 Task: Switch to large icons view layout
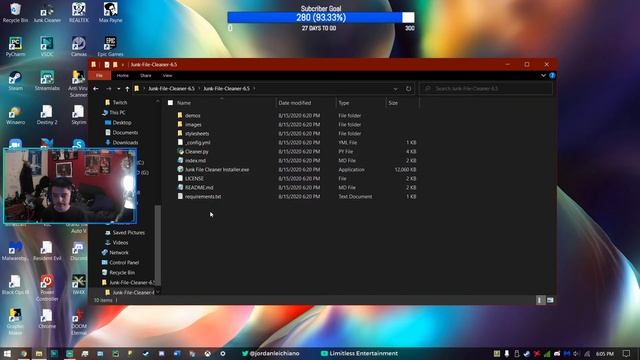tap(550, 300)
